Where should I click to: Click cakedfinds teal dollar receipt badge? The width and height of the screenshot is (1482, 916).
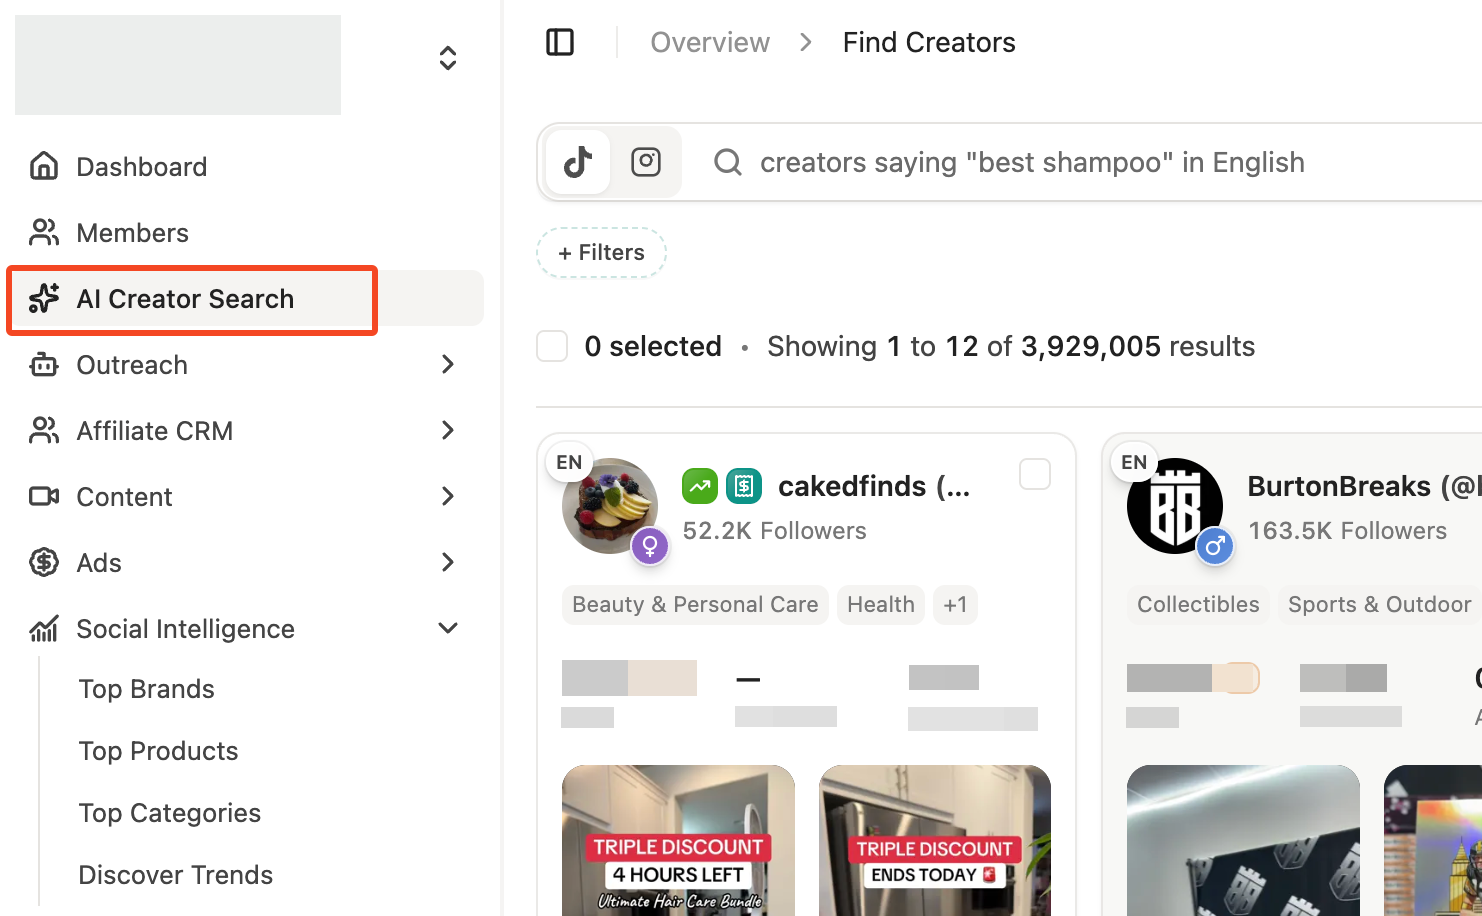click(744, 486)
